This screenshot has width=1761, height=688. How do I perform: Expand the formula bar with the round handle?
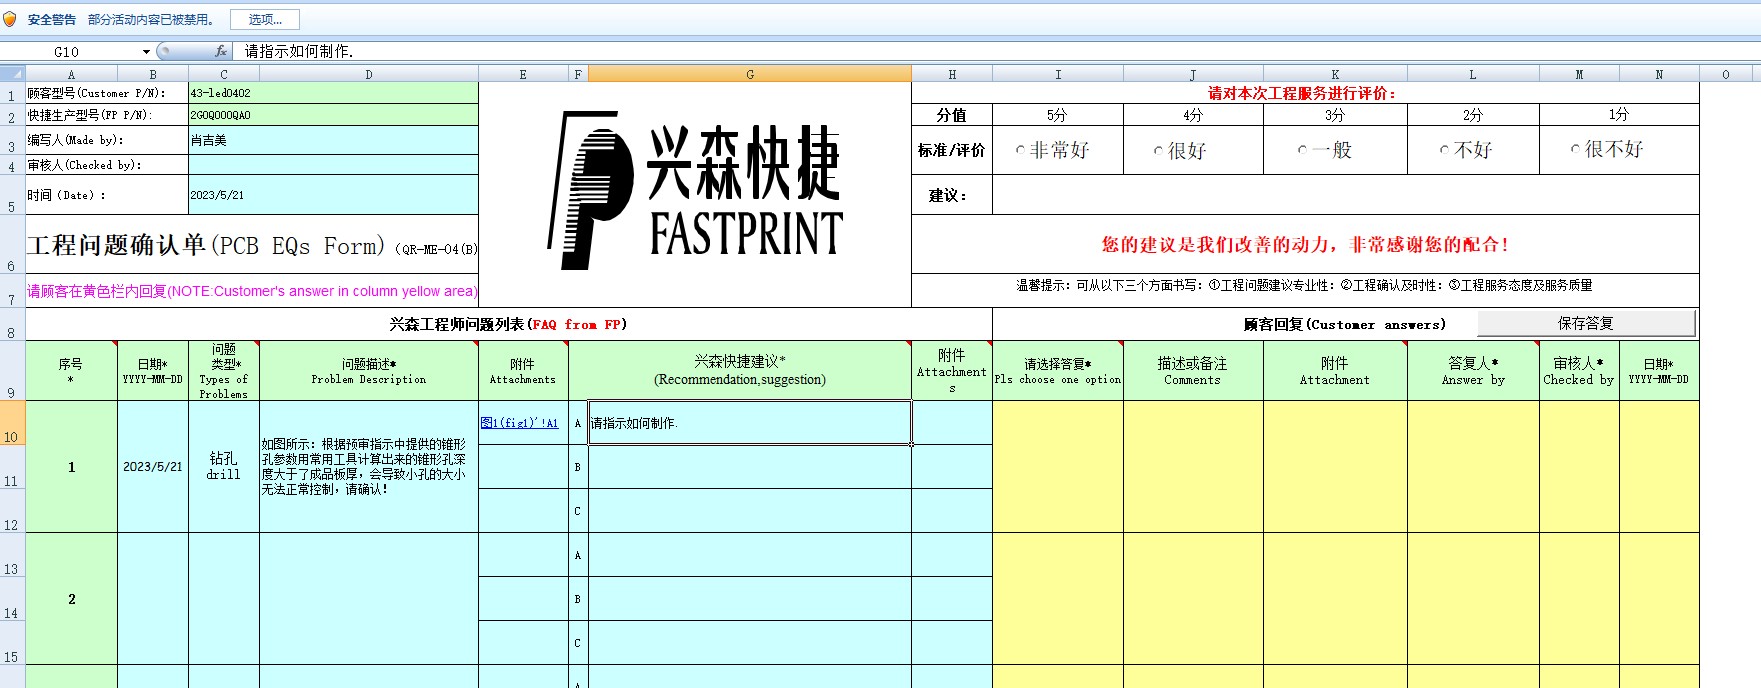click(165, 50)
